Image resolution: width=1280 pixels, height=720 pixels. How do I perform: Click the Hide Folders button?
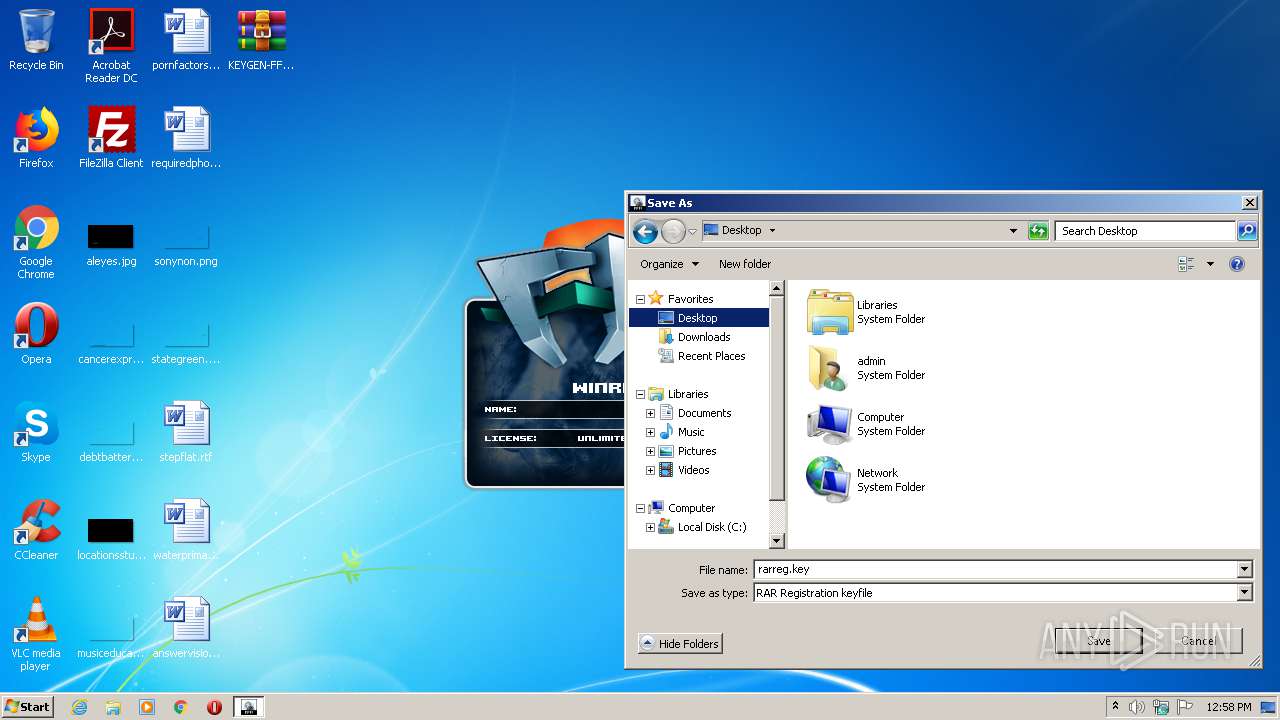[x=680, y=644]
